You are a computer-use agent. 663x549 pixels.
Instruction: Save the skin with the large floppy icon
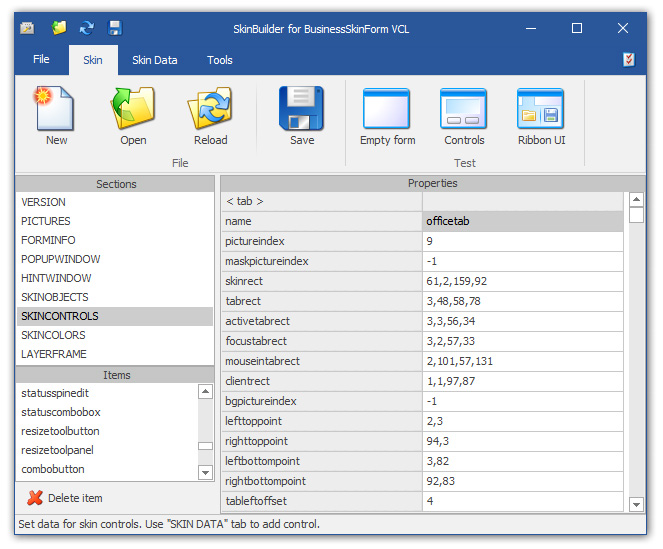click(301, 109)
